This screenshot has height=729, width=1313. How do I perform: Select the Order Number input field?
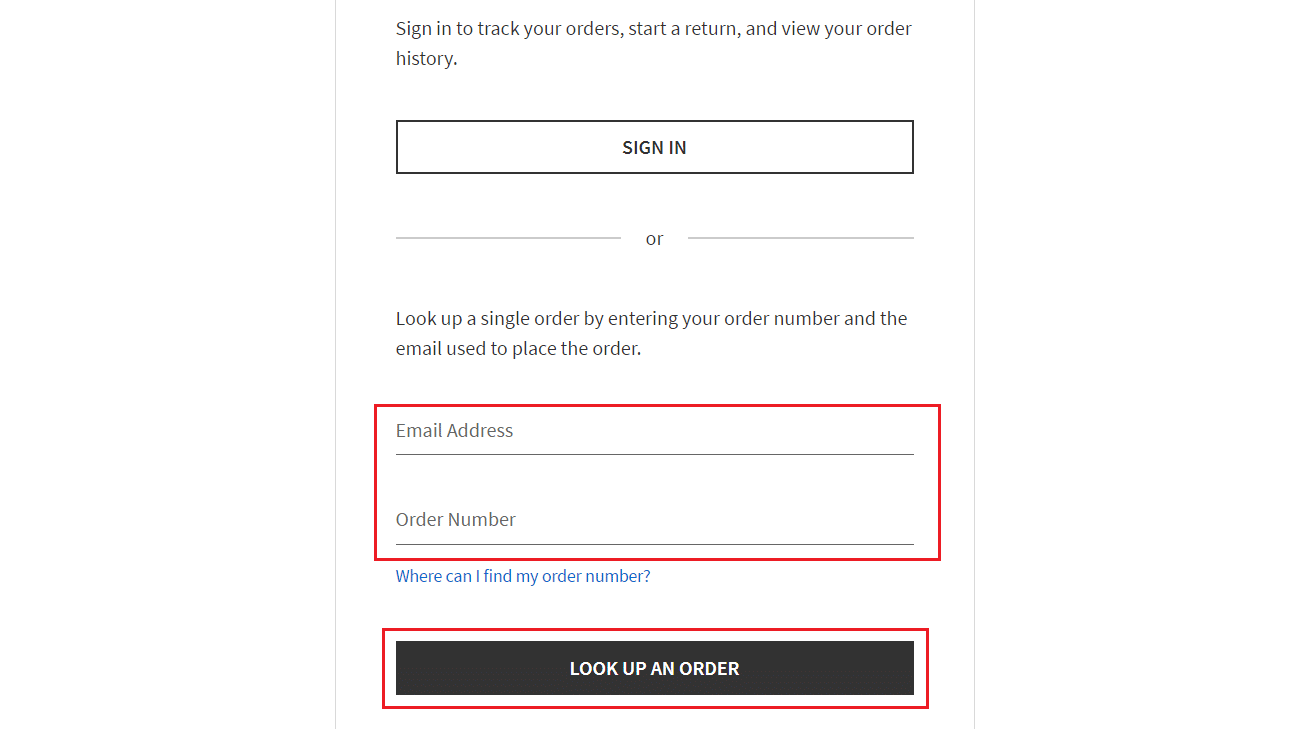[x=654, y=521]
